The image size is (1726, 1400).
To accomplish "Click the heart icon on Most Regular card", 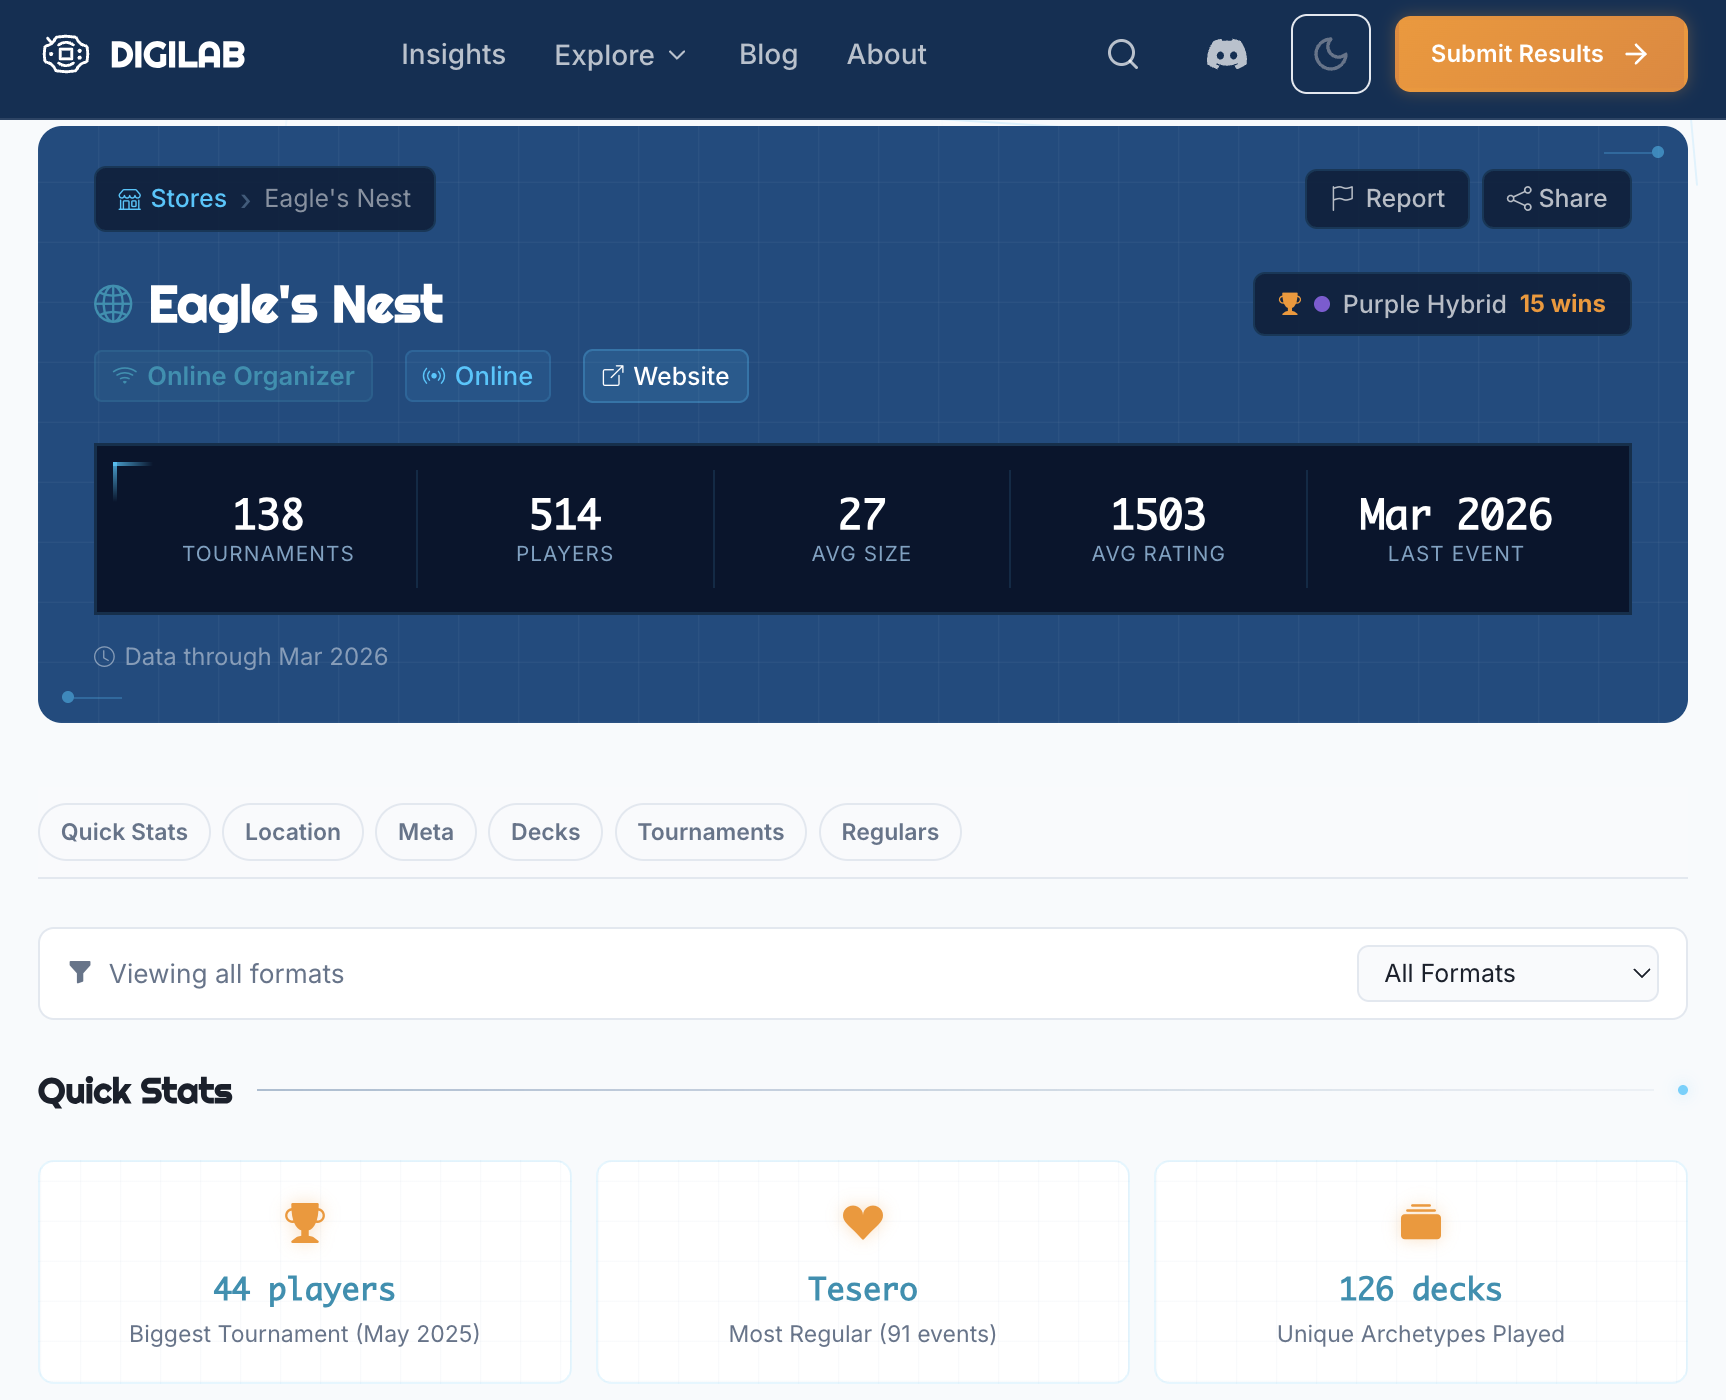I will (x=863, y=1222).
